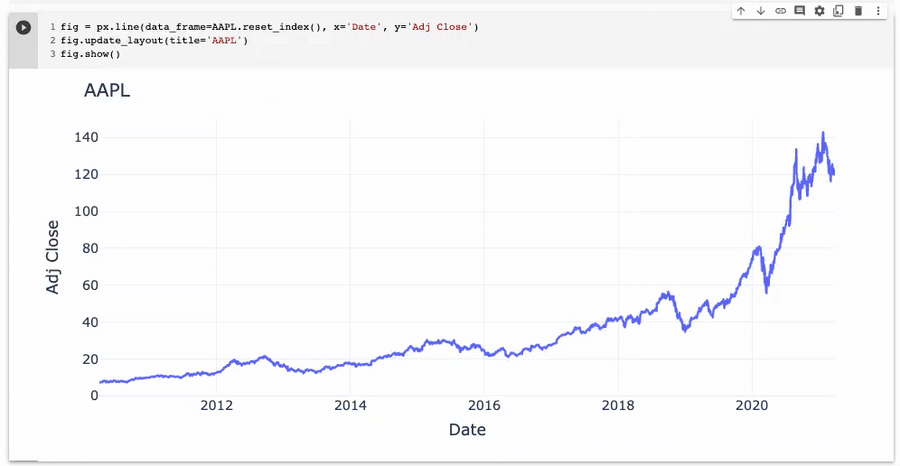Viewport: 900px width, 466px height.
Task: Click the 100 y-axis tick label
Action: (x=87, y=211)
